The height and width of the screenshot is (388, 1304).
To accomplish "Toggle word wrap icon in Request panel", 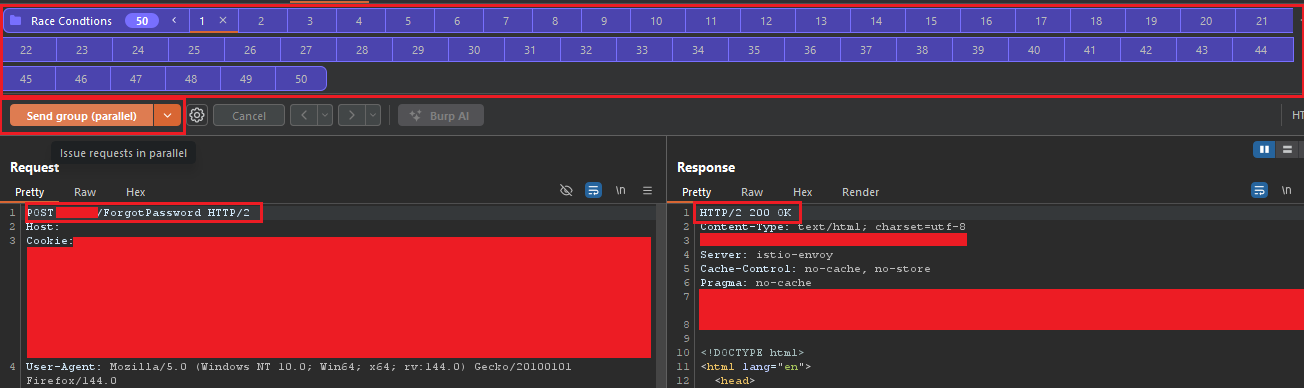I will pos(592,190).
